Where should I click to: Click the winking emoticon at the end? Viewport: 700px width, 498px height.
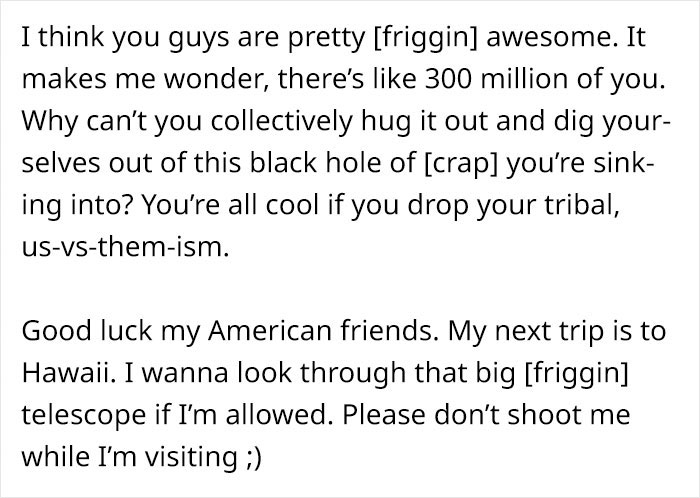coord(254,458)
